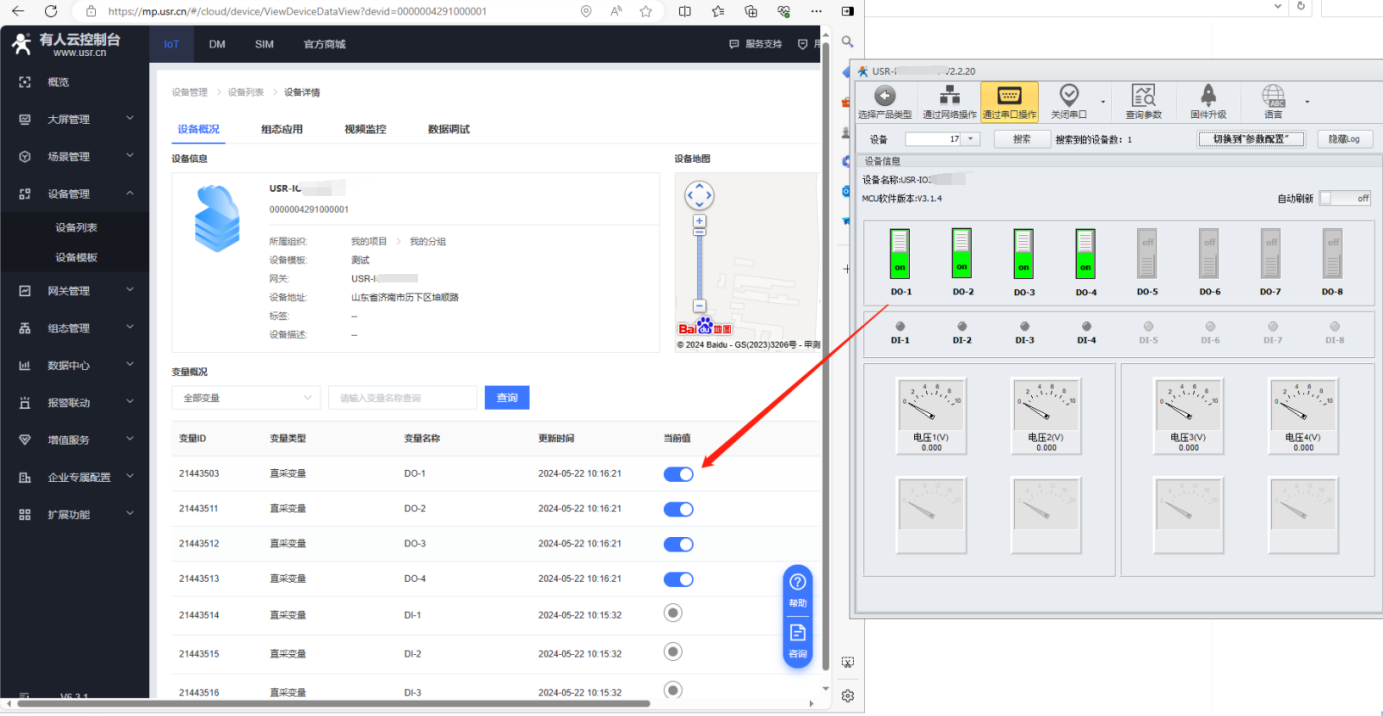Click the 通过网络操作 network icon
Screen dimensions: 1383x716
(949, 96)
